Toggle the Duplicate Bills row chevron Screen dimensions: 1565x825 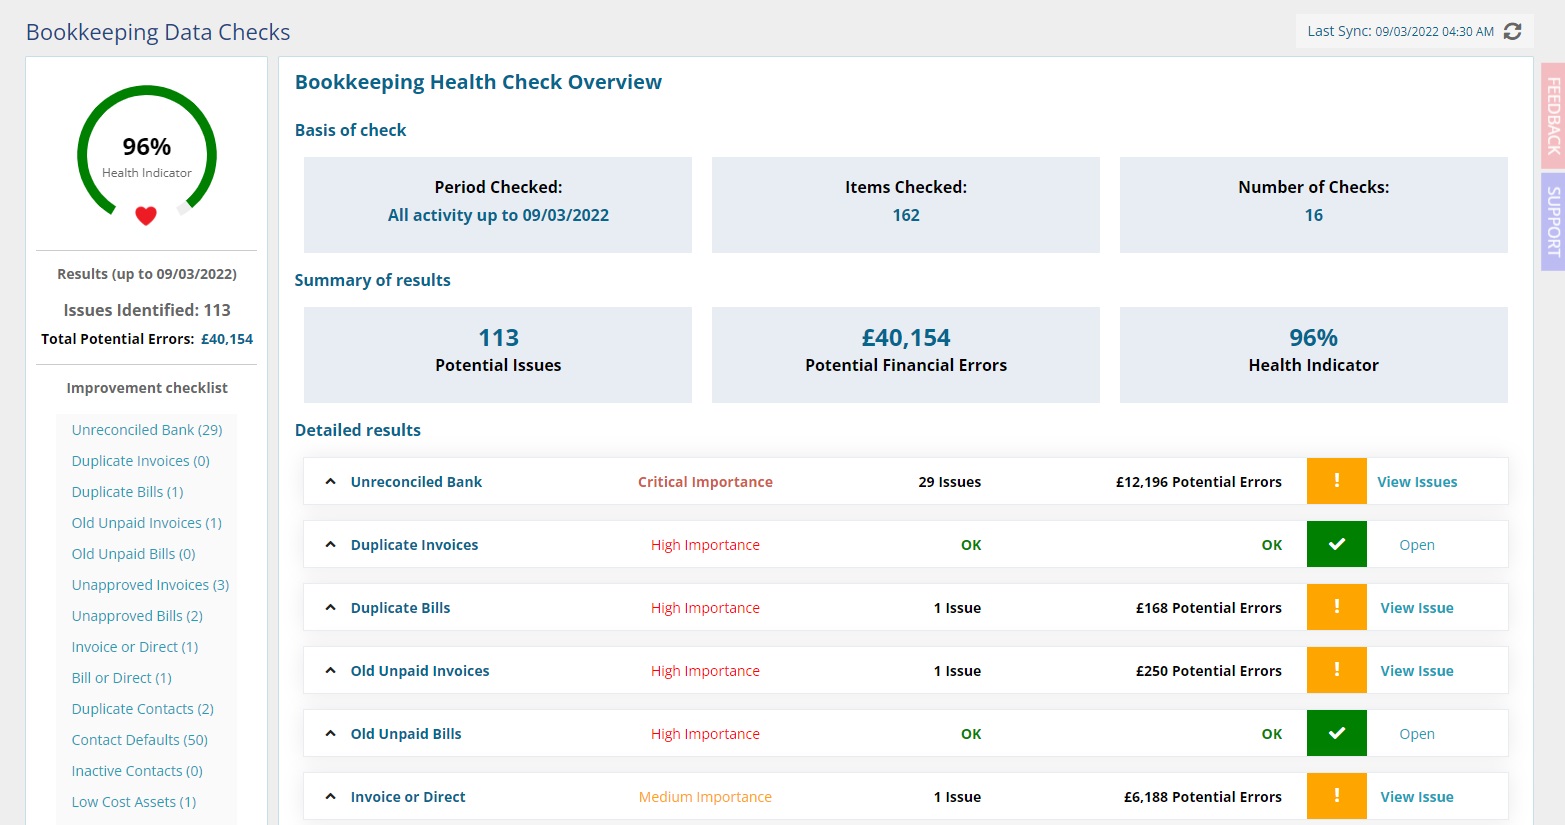[330, 608]
